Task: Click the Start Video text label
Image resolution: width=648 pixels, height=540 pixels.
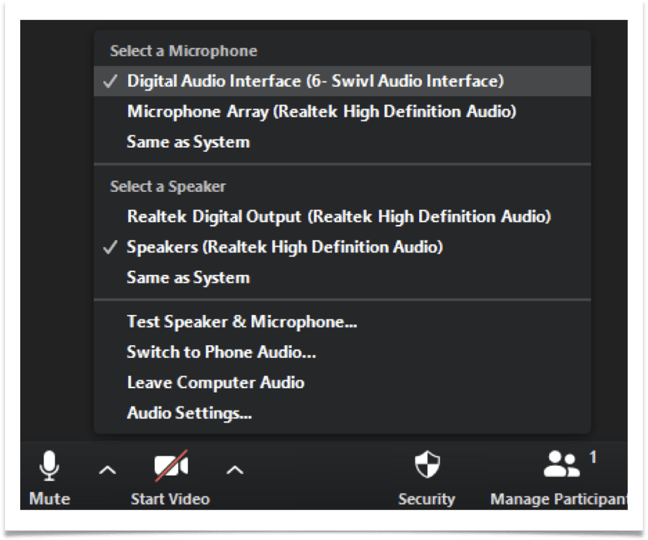Action: coord(170,498)
